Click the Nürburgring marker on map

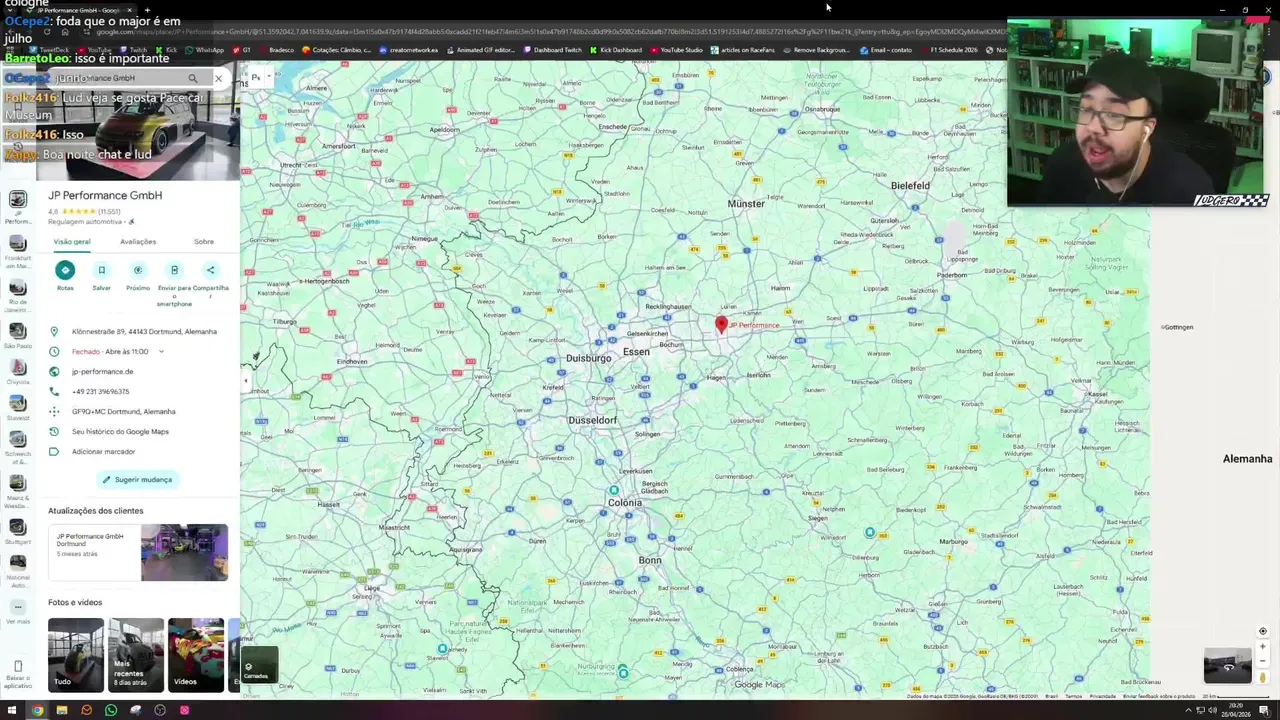622,673
